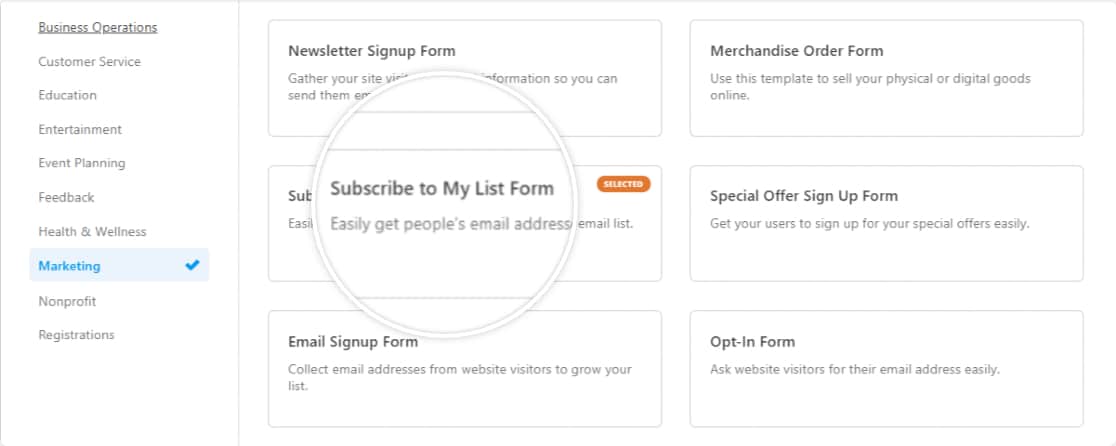Select the Feedback category
Image resolution: width=1116 pixels, height=446 pixels.
[x=66, y=198]
